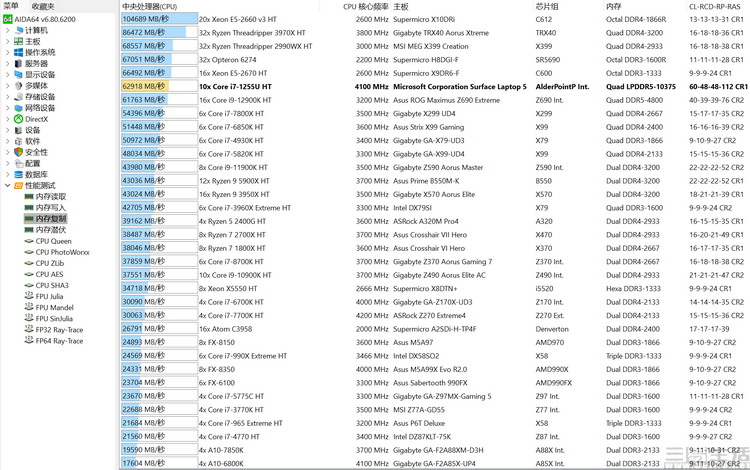
Task: Select the 104689 MB/秒 result bar
Action: click(159, 19)
